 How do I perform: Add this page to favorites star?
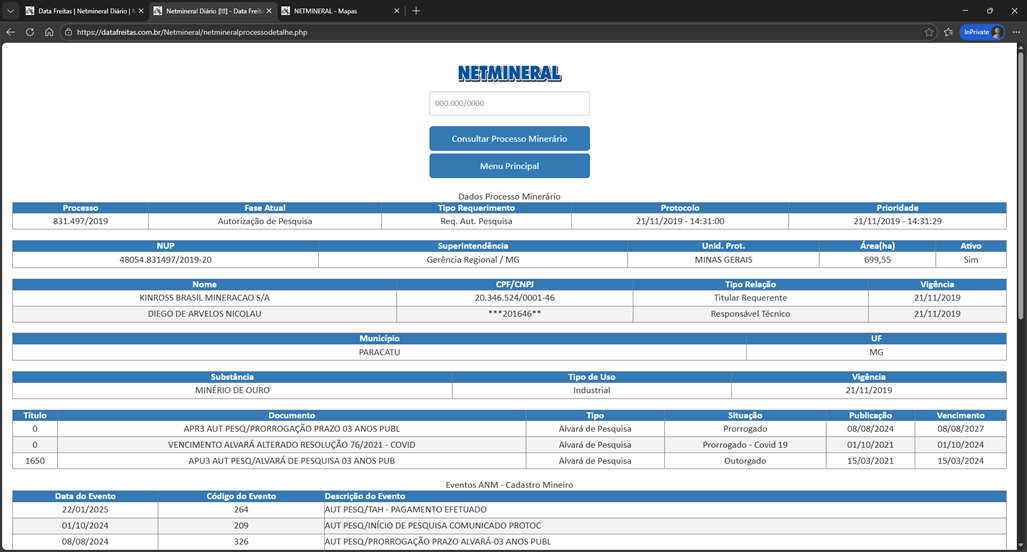[x=929, y=31]
